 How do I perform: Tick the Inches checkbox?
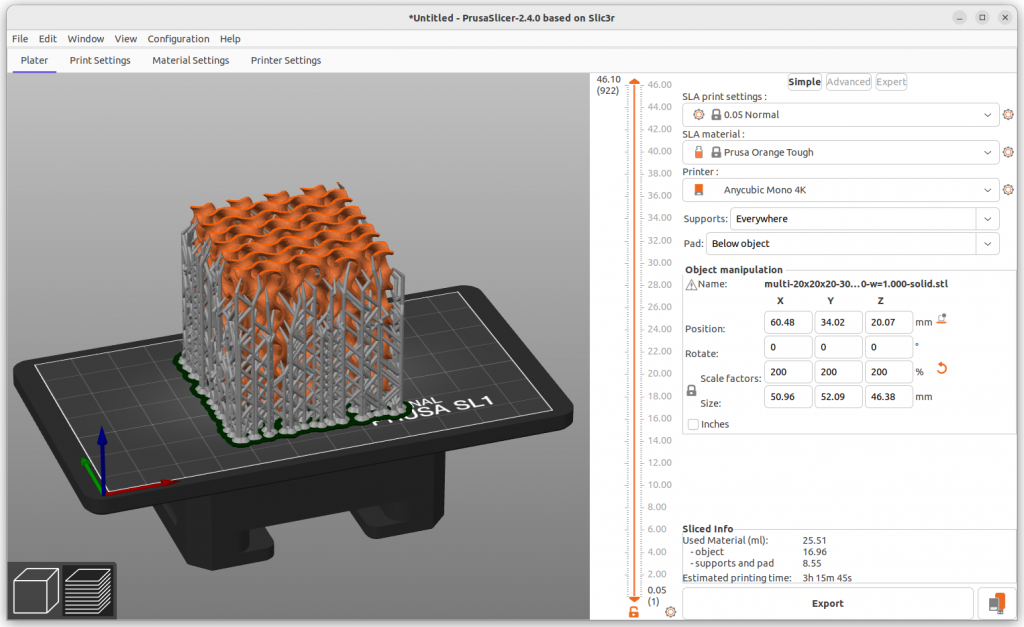(693, 425)
